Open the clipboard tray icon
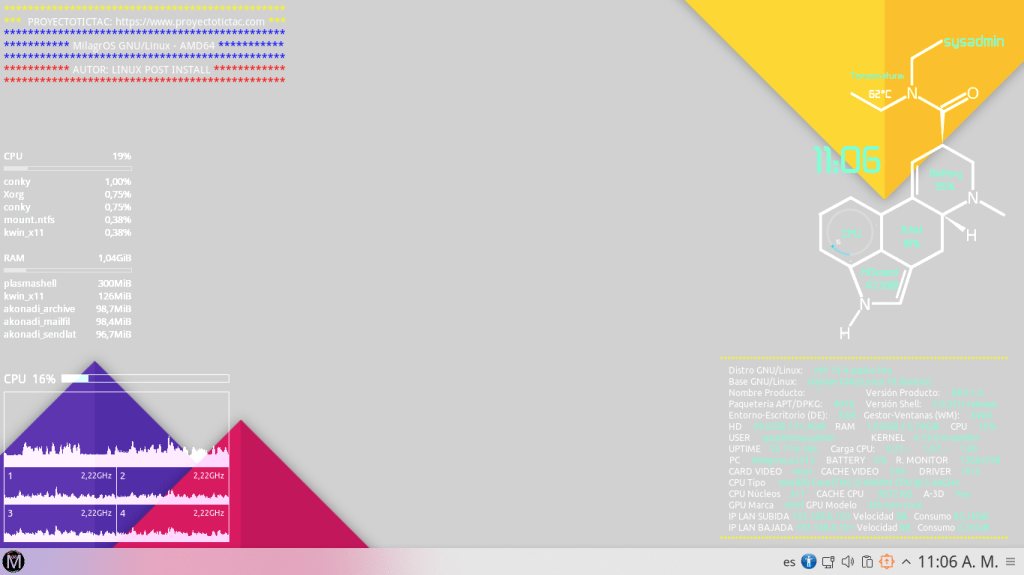The image size is (1024, 575). 867,561
